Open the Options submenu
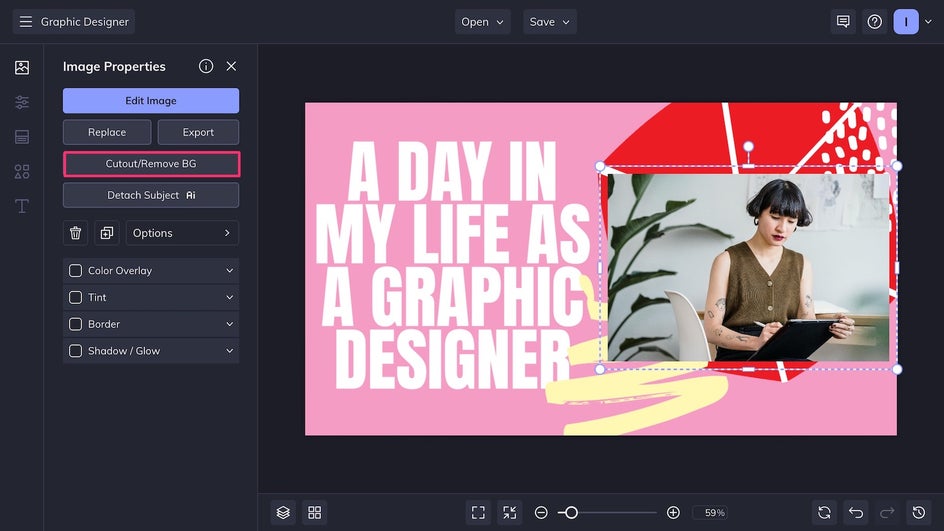944x531 pixels. click(x=182, y=233)
